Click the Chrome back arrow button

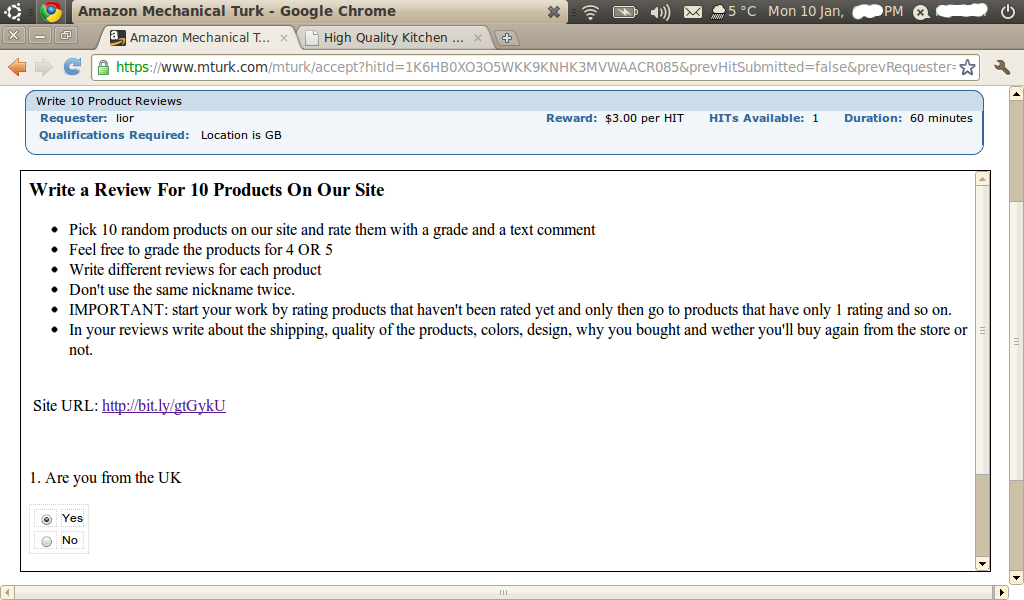(17, 67)
